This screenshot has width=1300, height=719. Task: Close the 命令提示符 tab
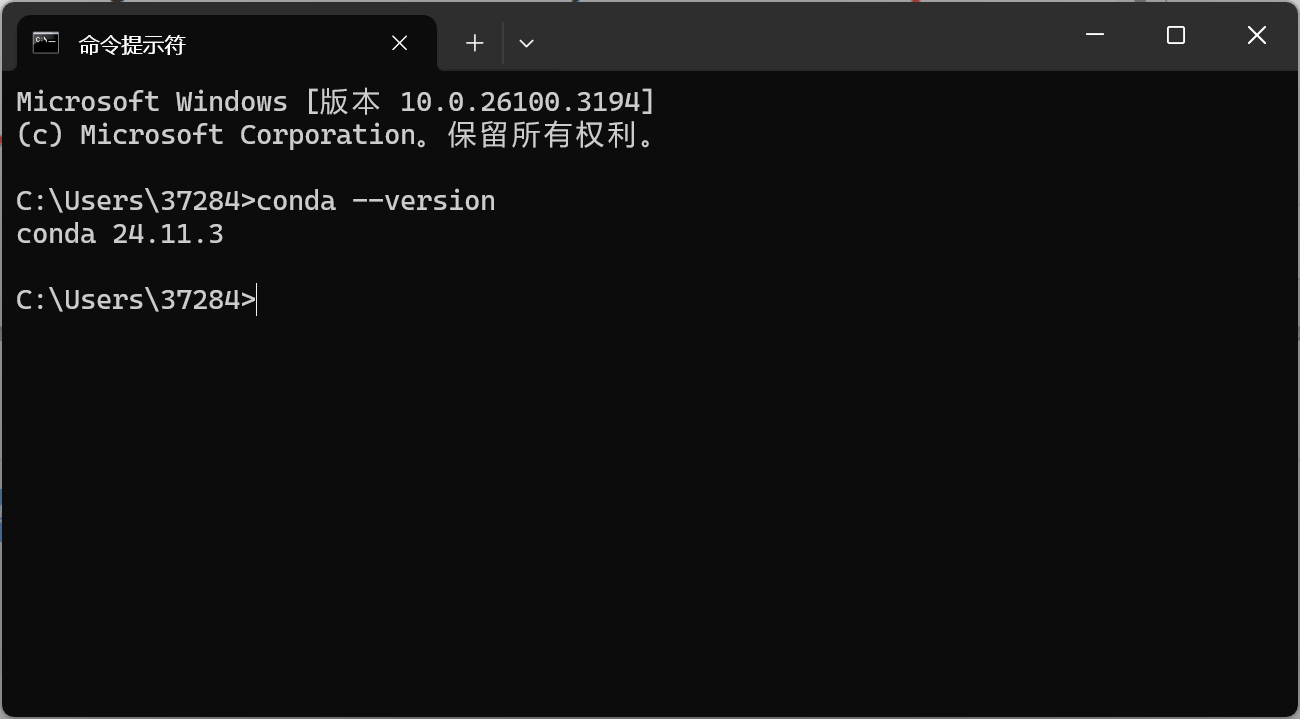[399, 43]
